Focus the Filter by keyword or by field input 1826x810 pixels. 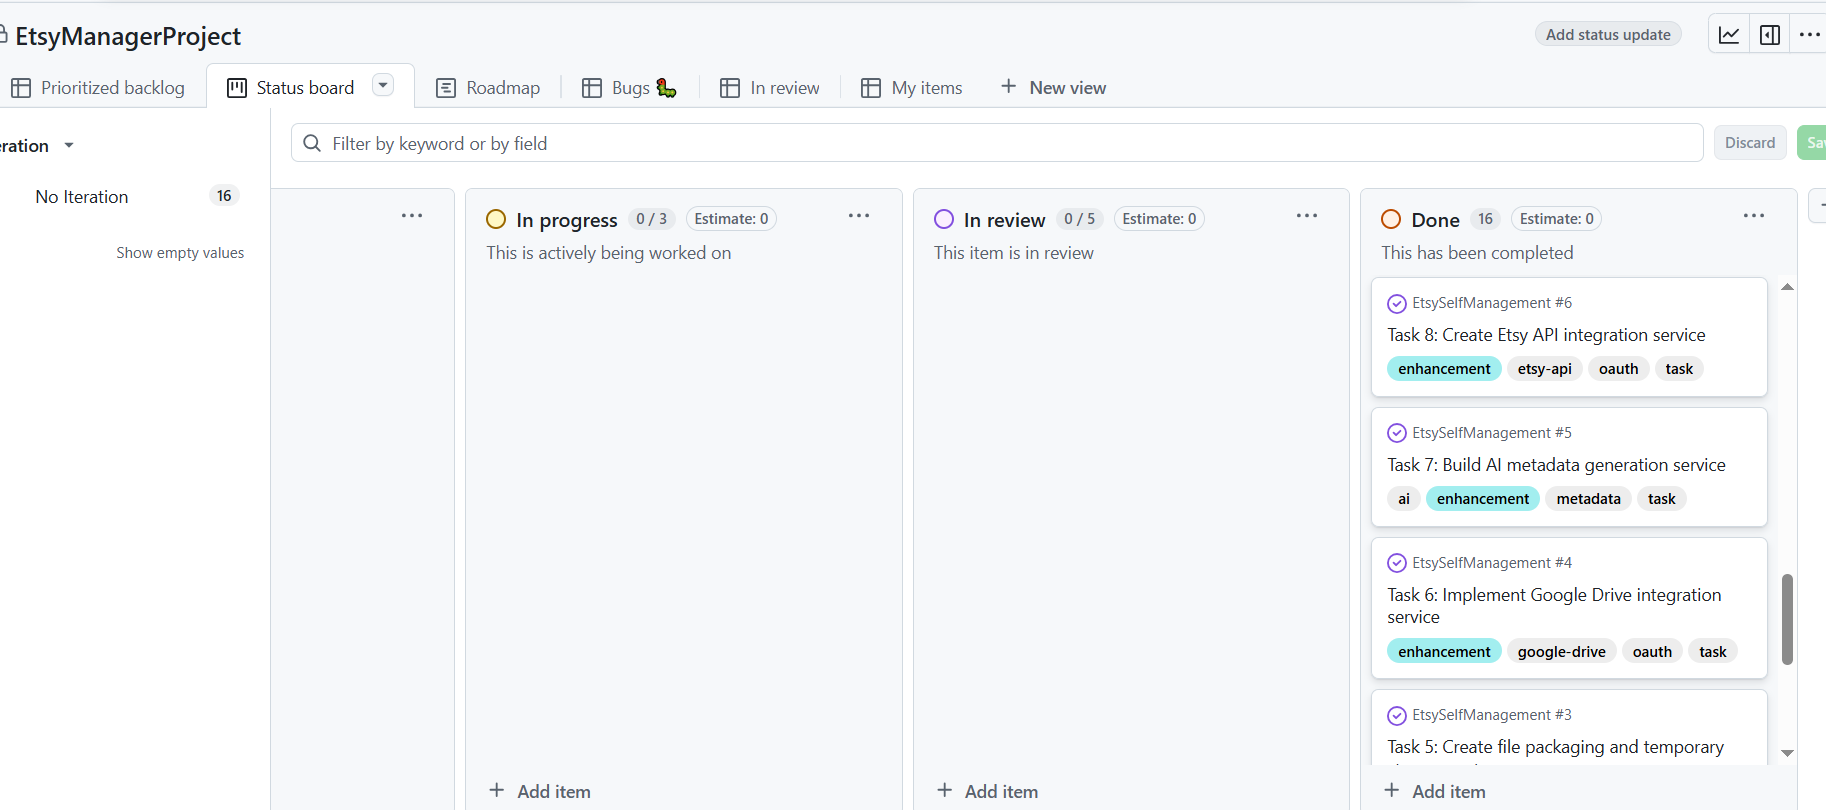point(997,143)
